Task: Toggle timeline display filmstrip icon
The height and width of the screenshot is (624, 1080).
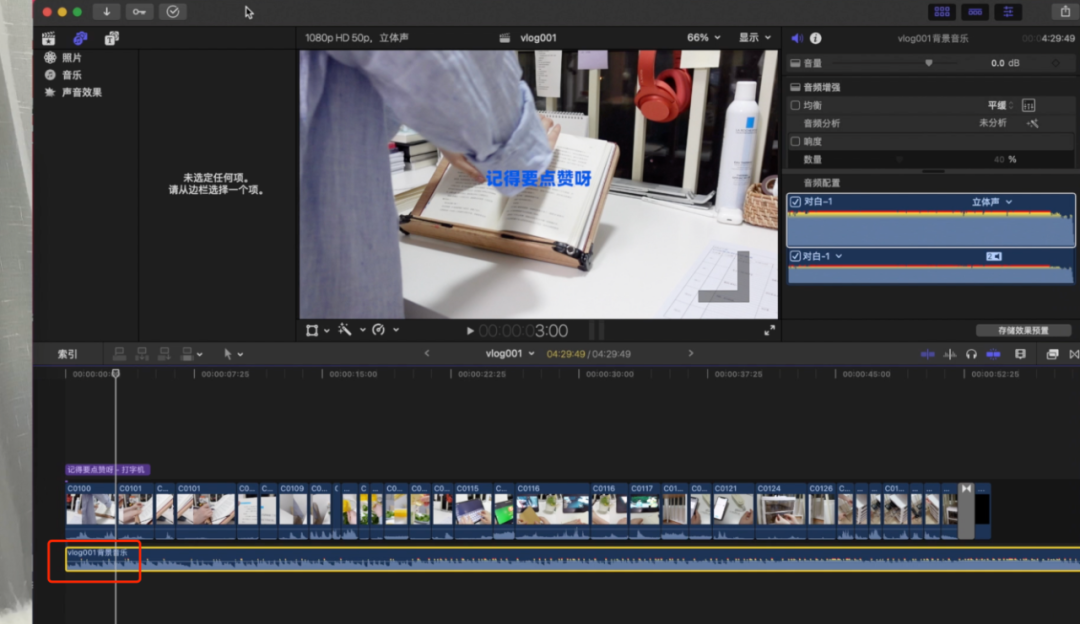Action: click(x=975, y=12)
